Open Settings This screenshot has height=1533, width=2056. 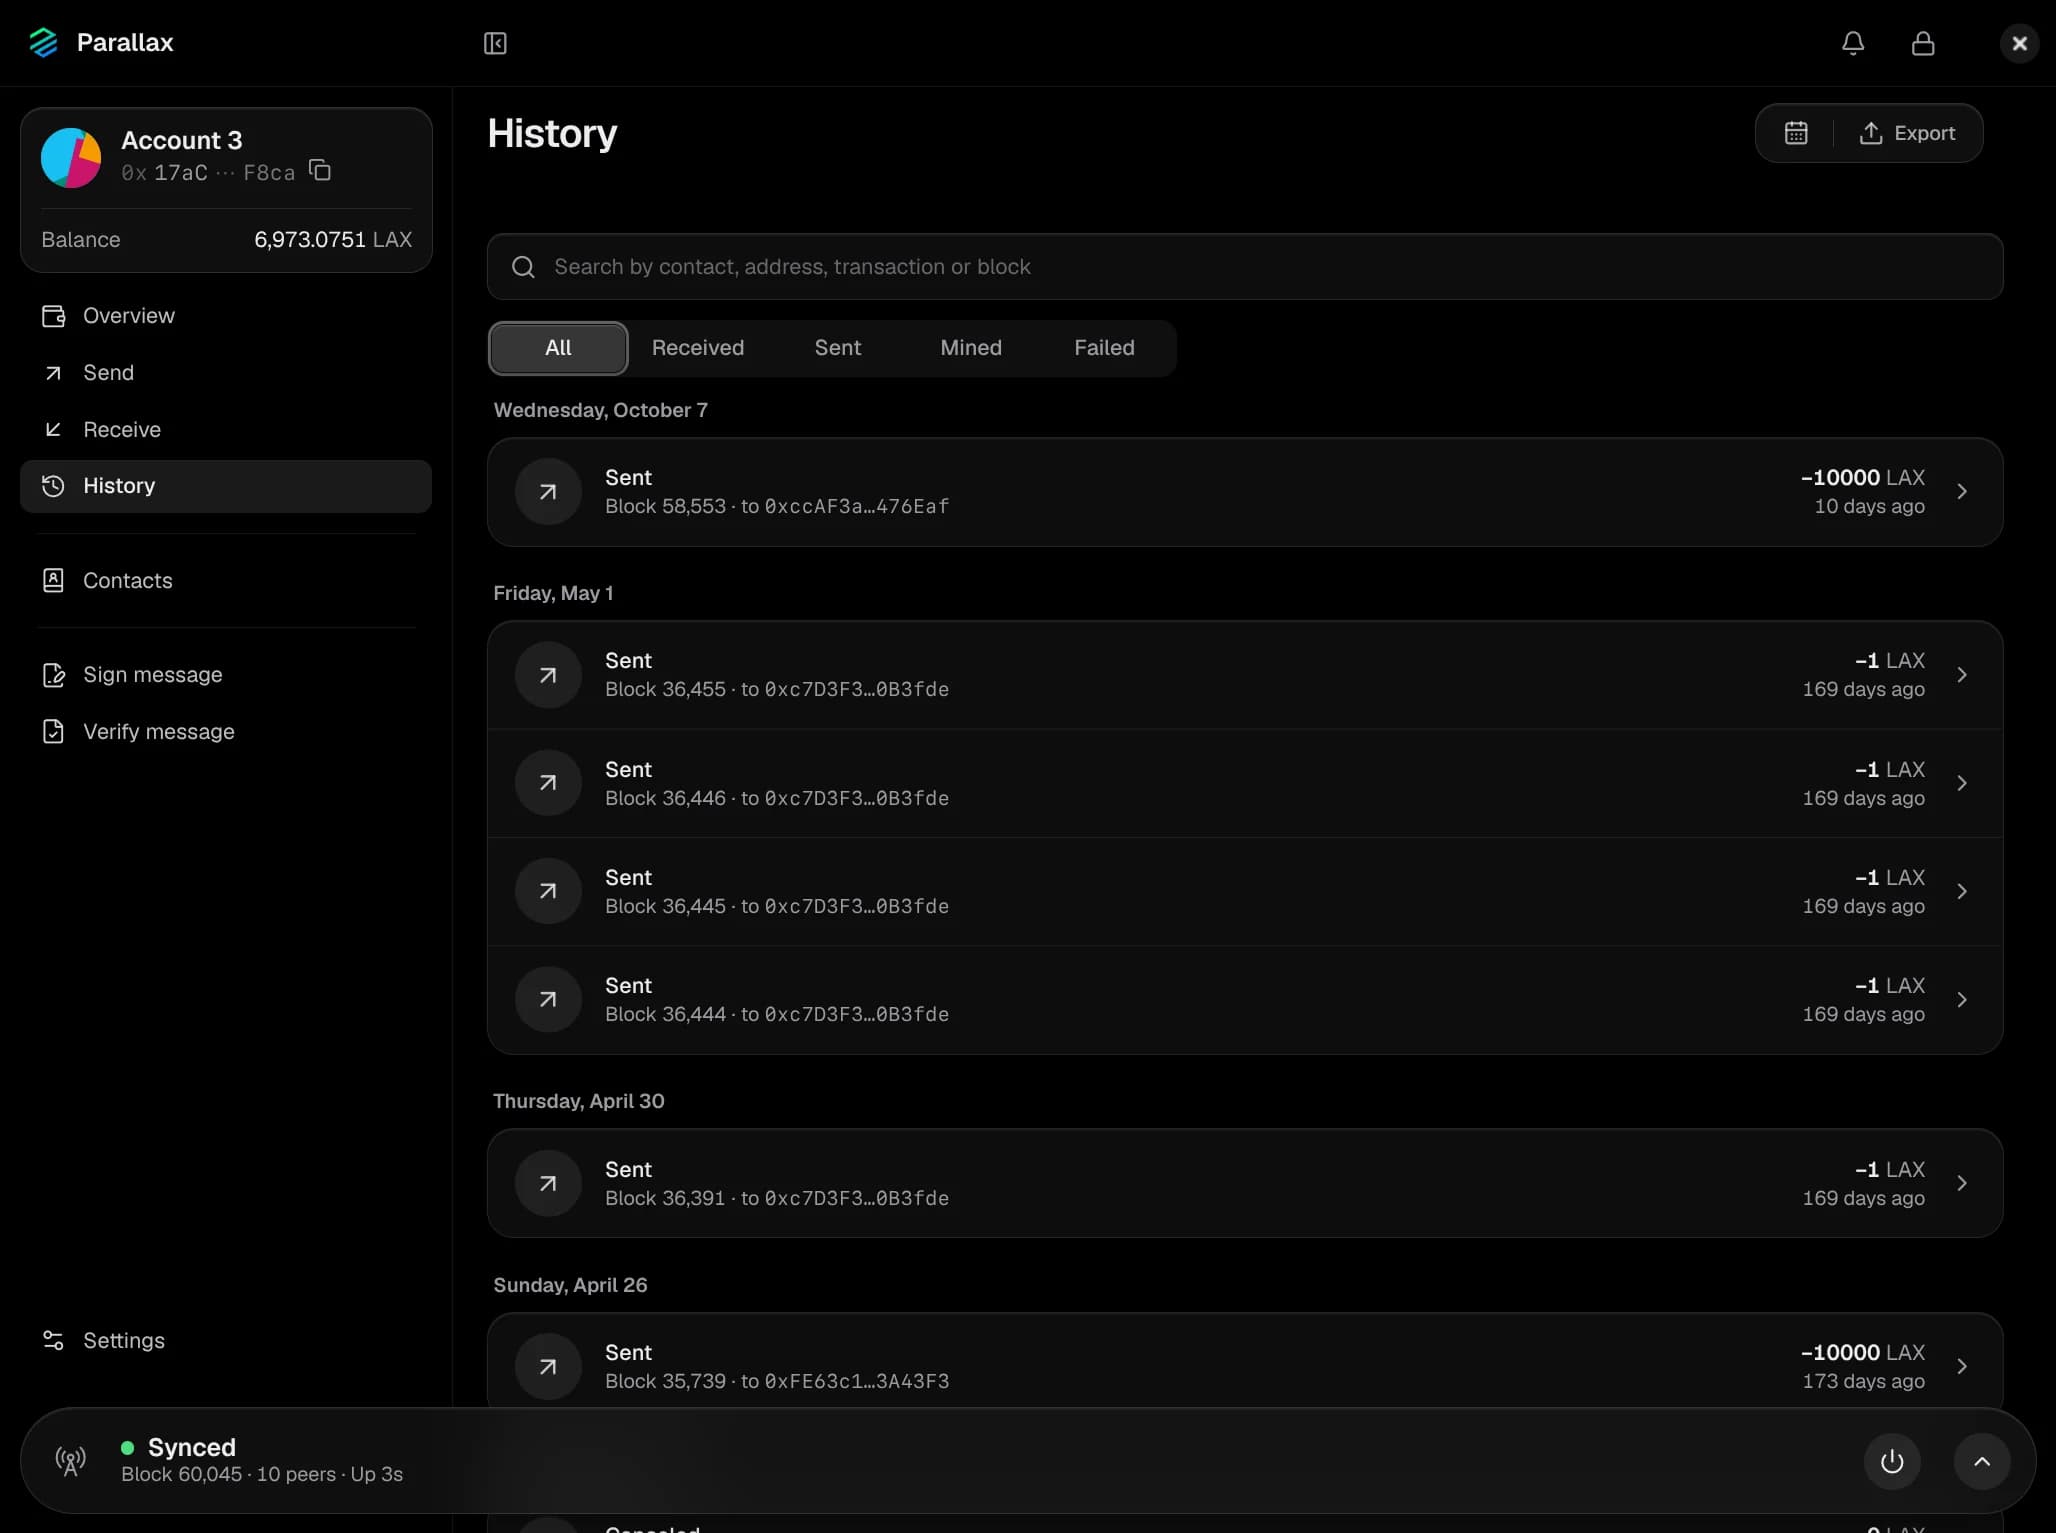(x=226, y=1341)
